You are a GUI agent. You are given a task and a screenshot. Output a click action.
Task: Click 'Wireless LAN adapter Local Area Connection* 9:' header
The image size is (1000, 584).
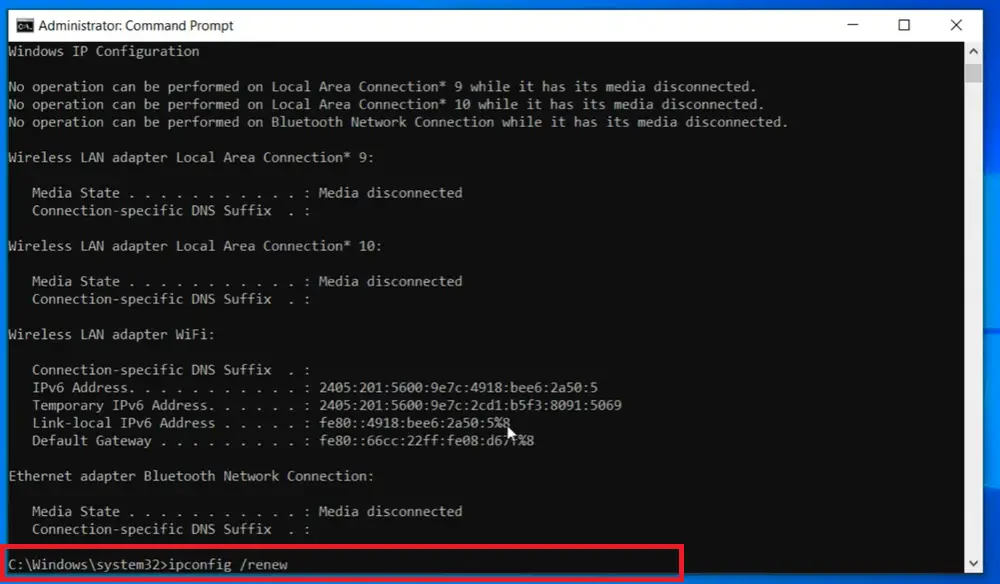[191, 157]
